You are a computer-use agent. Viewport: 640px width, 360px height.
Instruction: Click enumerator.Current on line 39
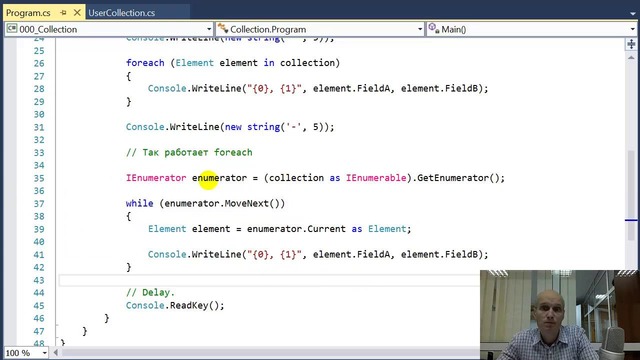[x=296, y=229]
